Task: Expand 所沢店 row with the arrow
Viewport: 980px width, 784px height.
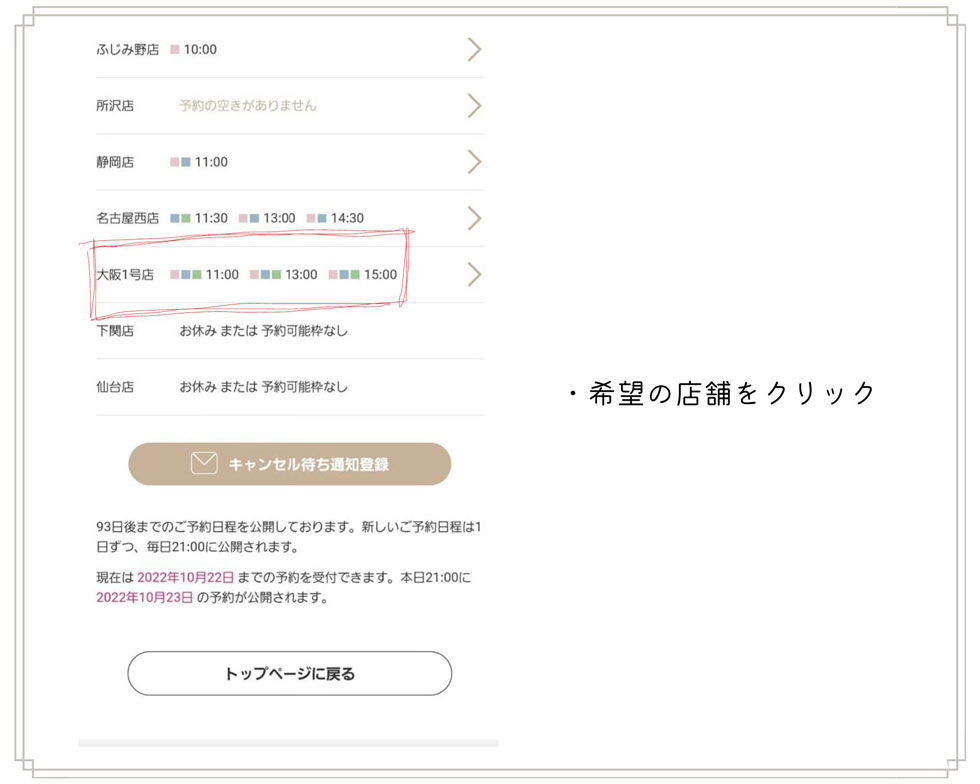Action: point(474,106)
